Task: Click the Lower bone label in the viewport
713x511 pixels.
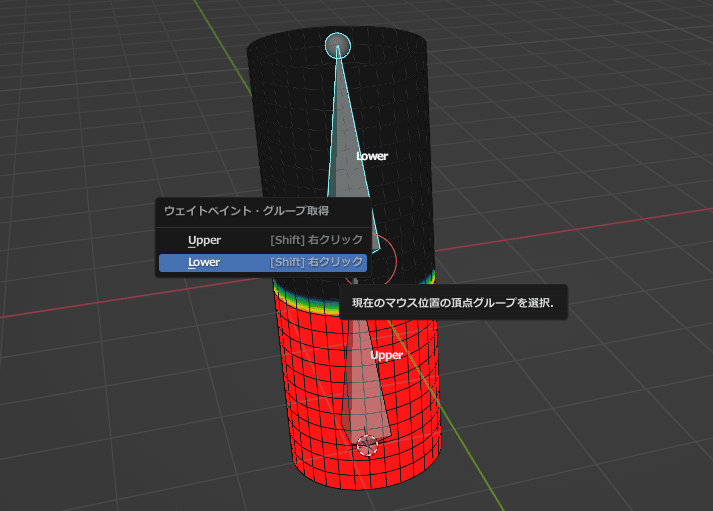Action: coord(372,156)
